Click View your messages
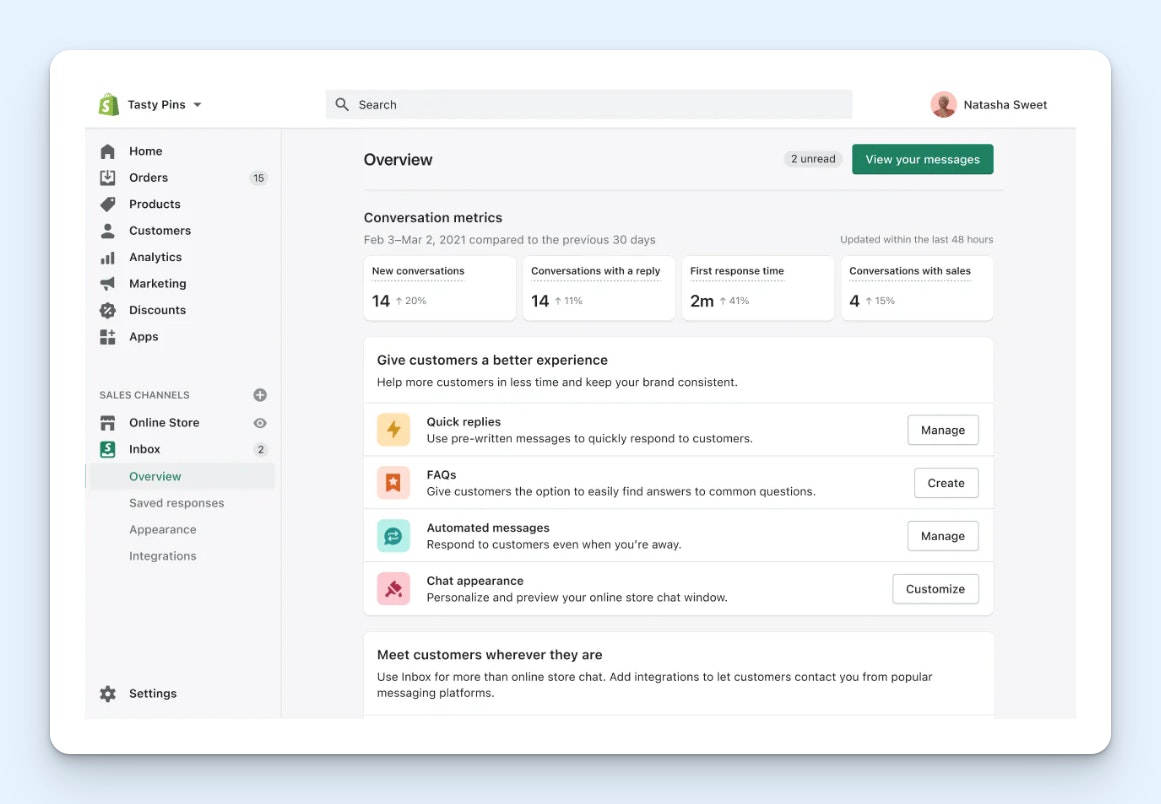Image resolution: width=1161 pixels, height=804 pixels. [922, 159]
